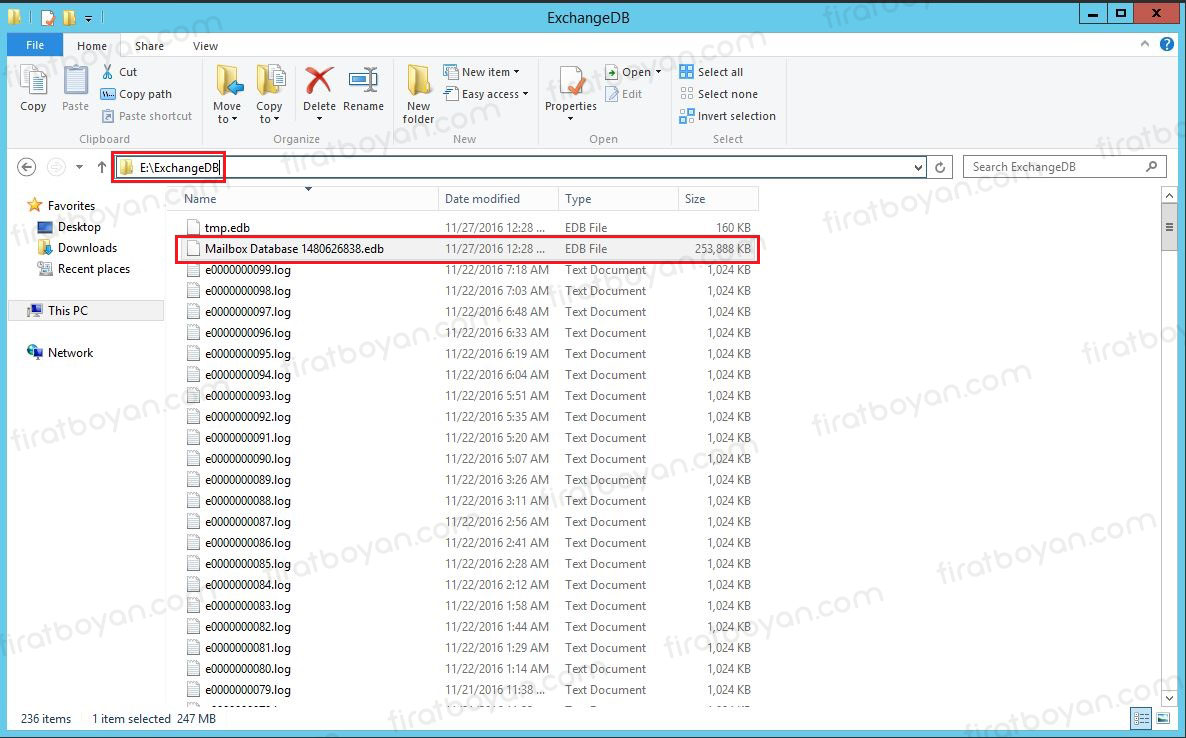Click quick access New folder icon in title bar
Image resolution: width=1186 pixels, height=738 pixels.
tap(69, 17)
